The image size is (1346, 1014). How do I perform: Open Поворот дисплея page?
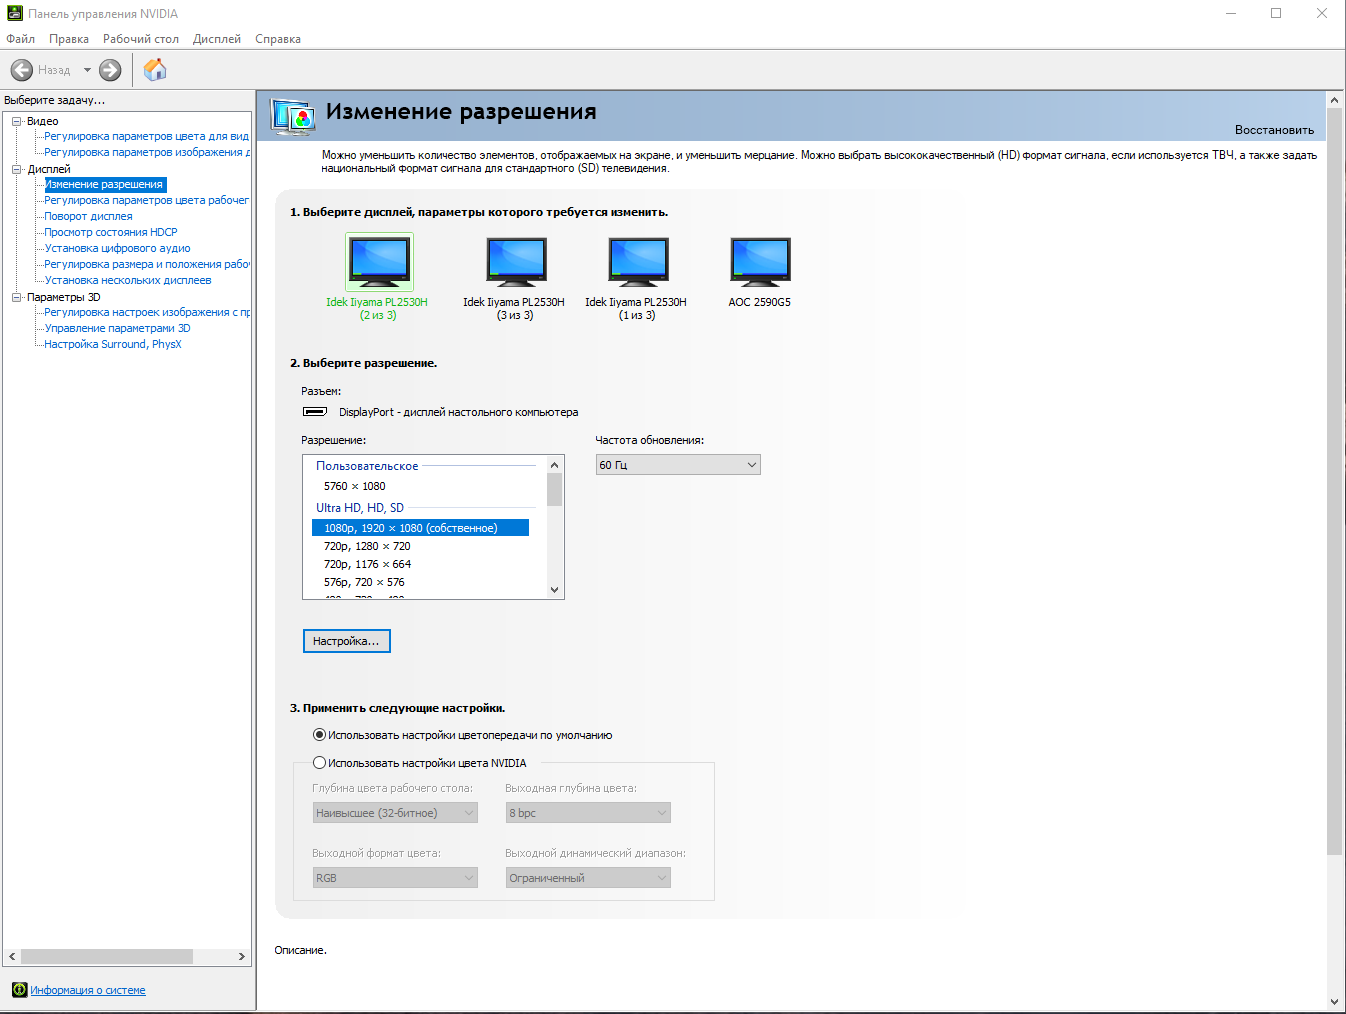coord(88,216)
